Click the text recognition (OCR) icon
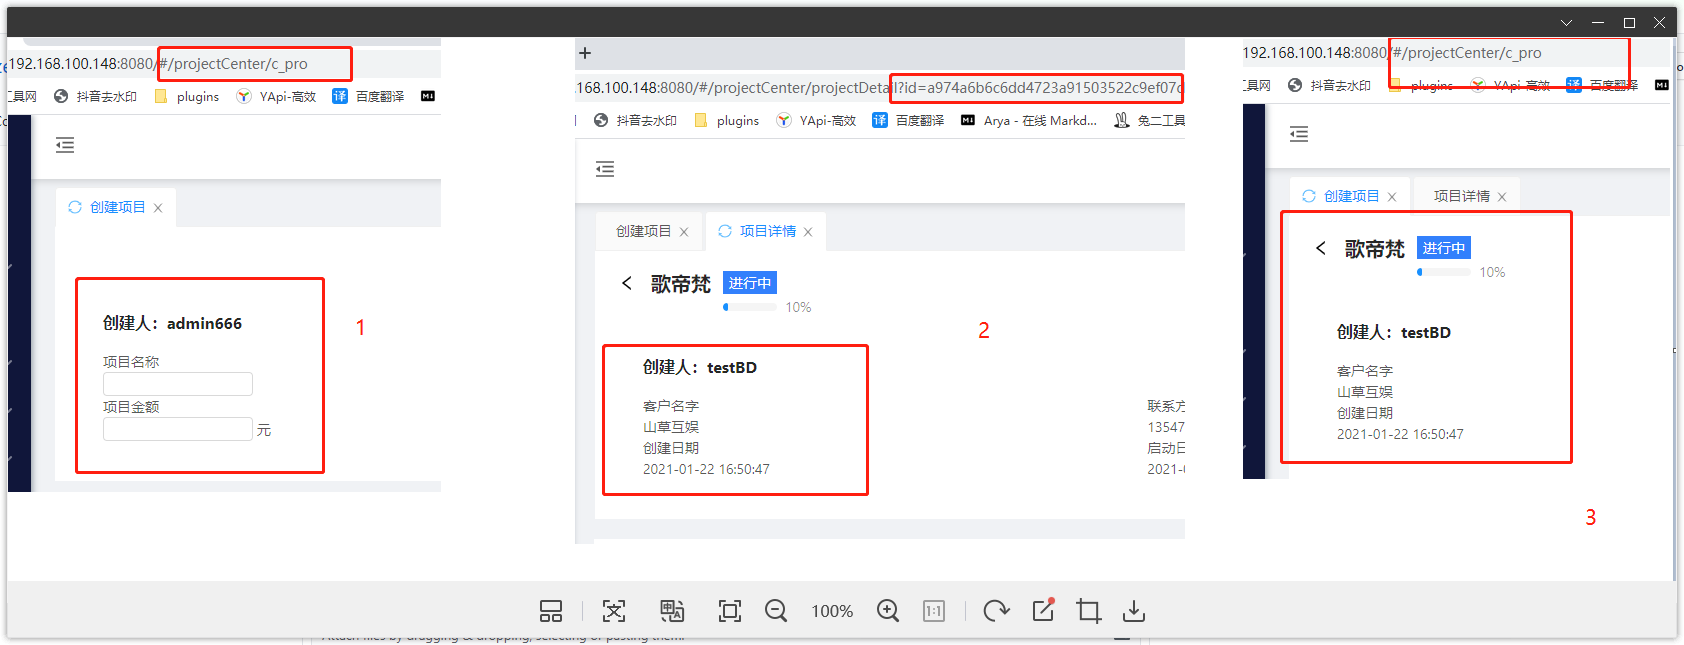 614,611
